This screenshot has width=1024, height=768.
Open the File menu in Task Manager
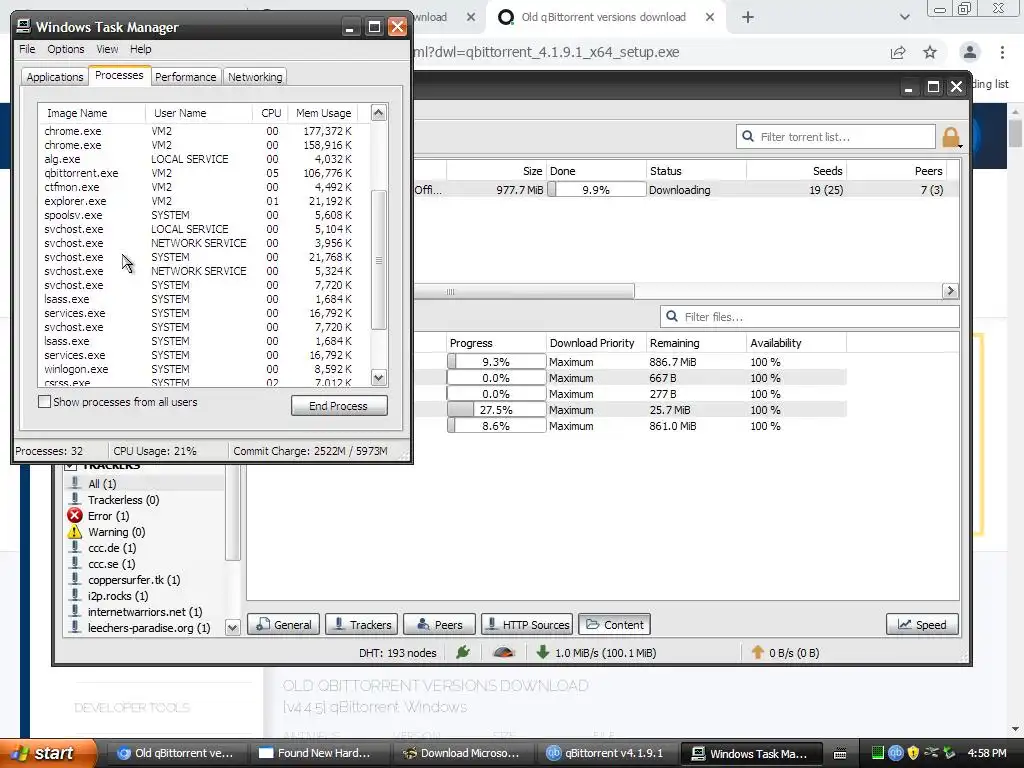27,49
